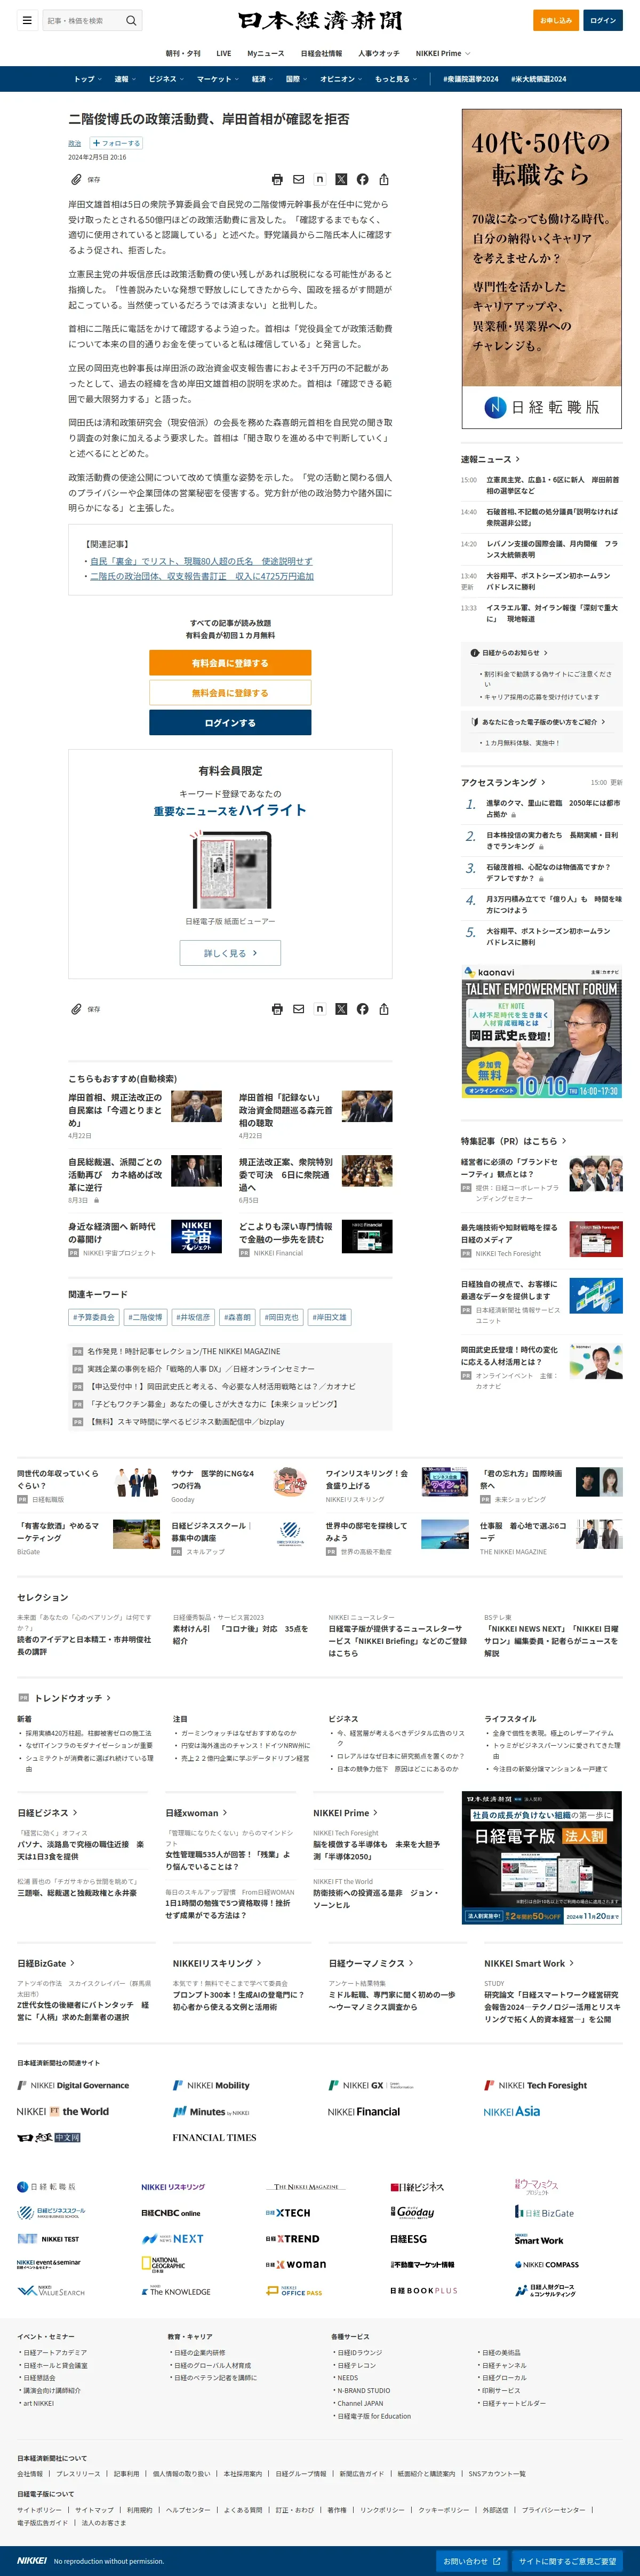The height and width of the screenshot is (2576, 640).
Task: Open the NIKKEI Prime dropdown in the header
Action: pyautogui.click(x=443, y=53)
